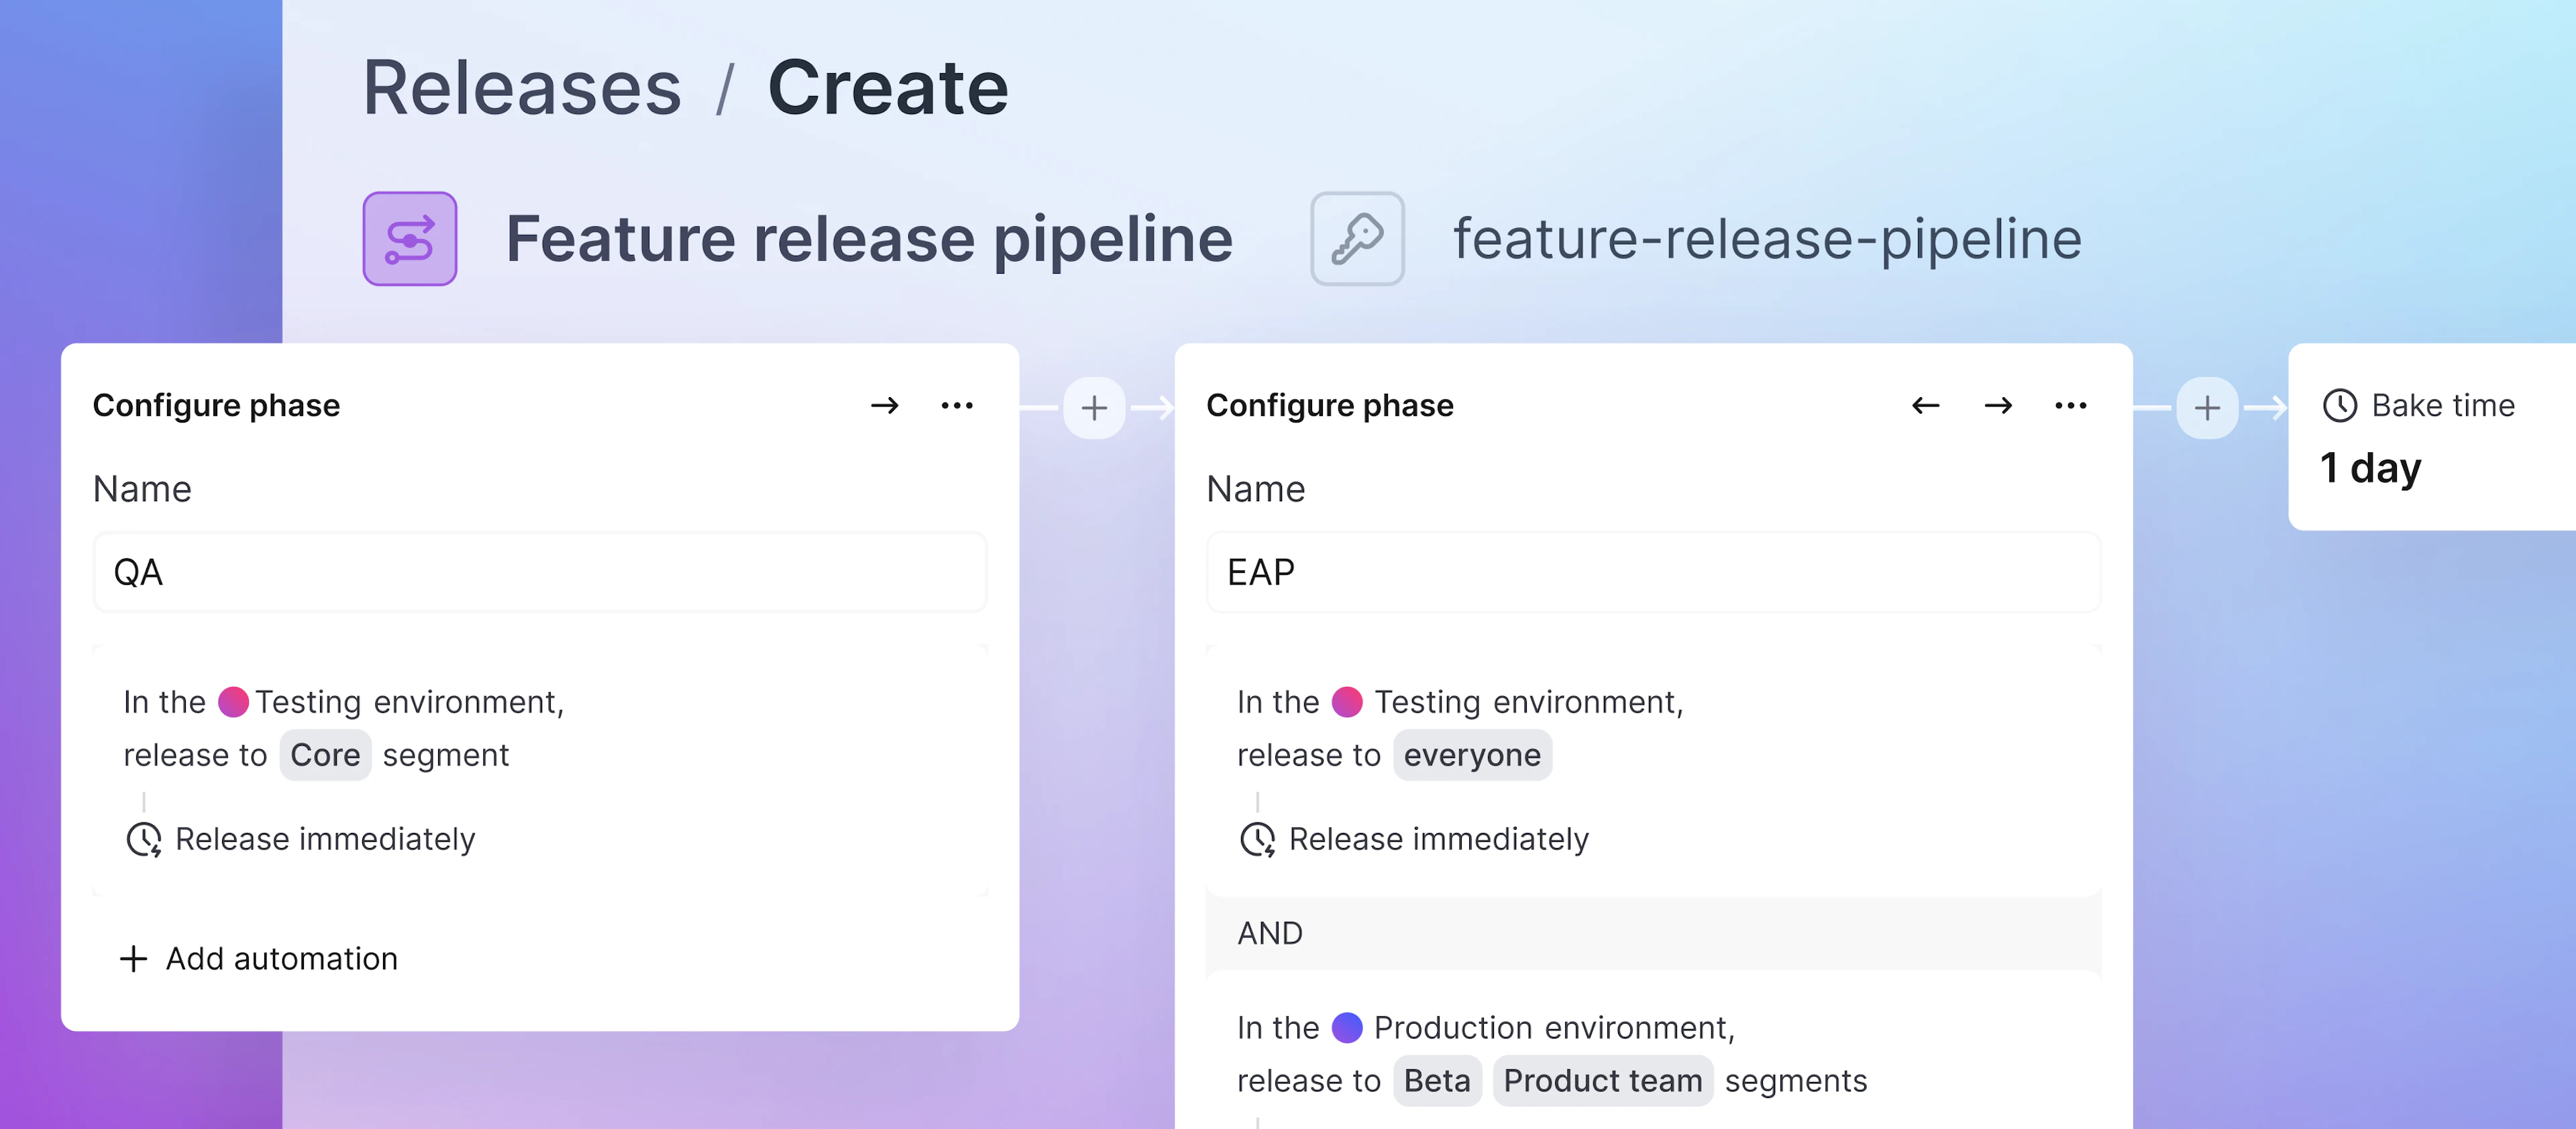Viewport: 2576px width, 1129px height.
Task: Click the plus between QA and EAP phases
Action: [1094, 408]
